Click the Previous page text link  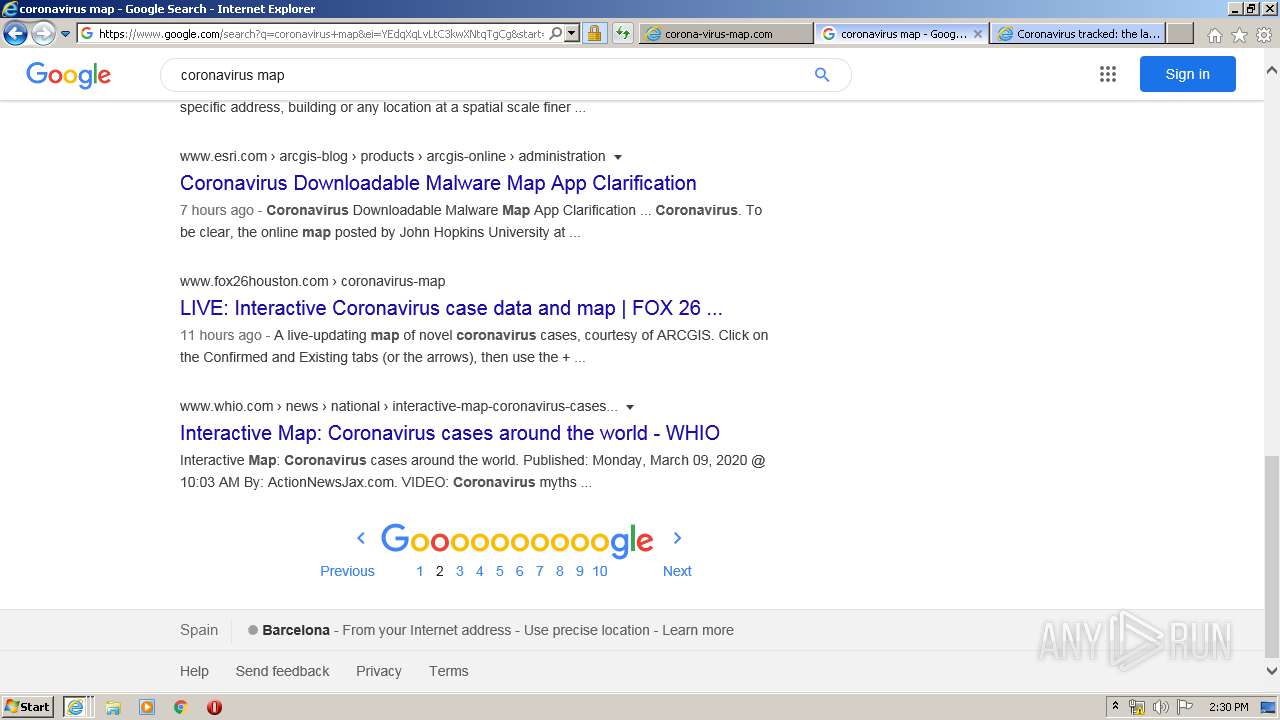coord(347,571)
